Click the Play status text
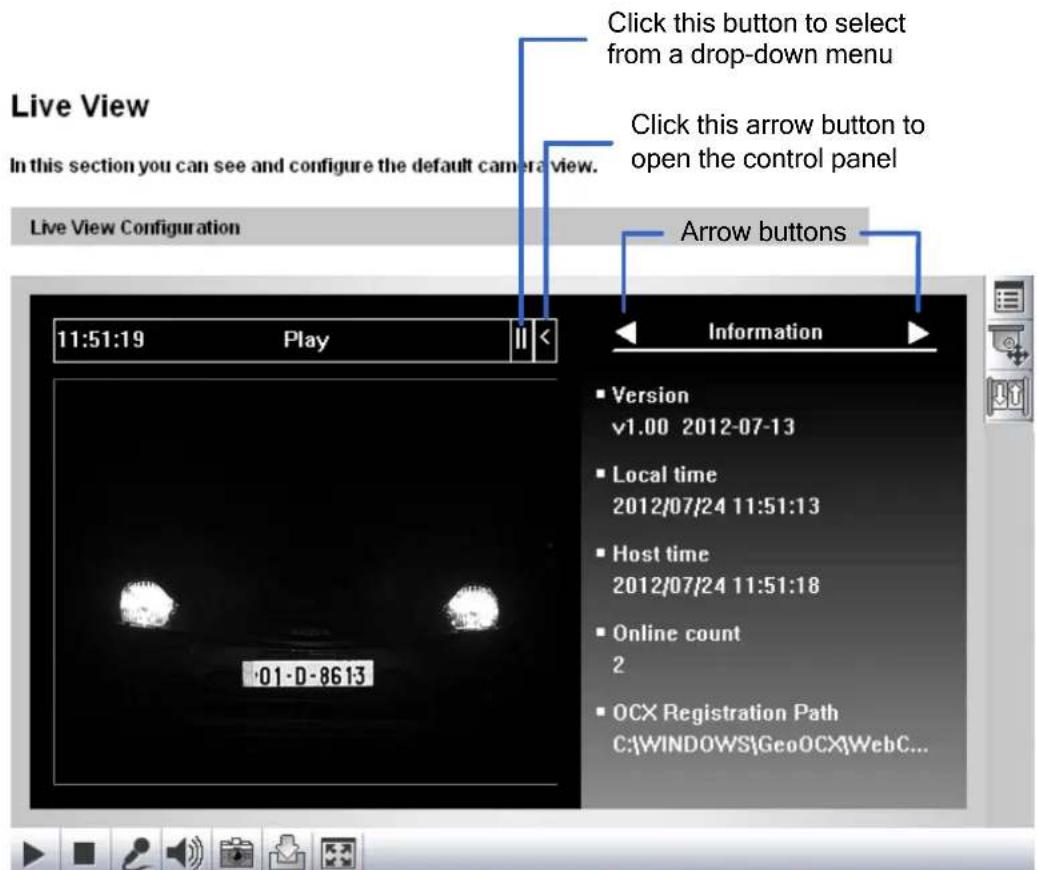The width and height of the screenshot is (1037, 870). pyautogui.click(x=306, y=340)
